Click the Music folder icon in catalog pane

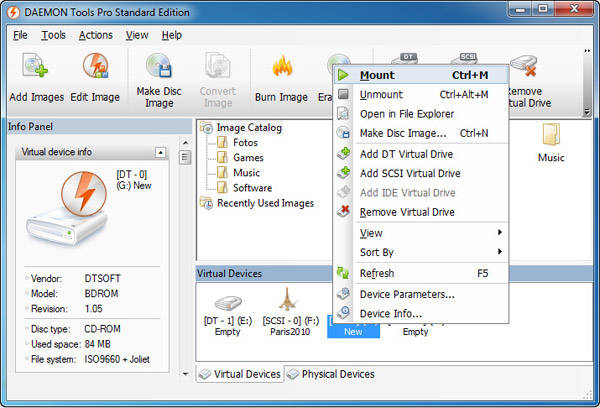tap(551, 134)
